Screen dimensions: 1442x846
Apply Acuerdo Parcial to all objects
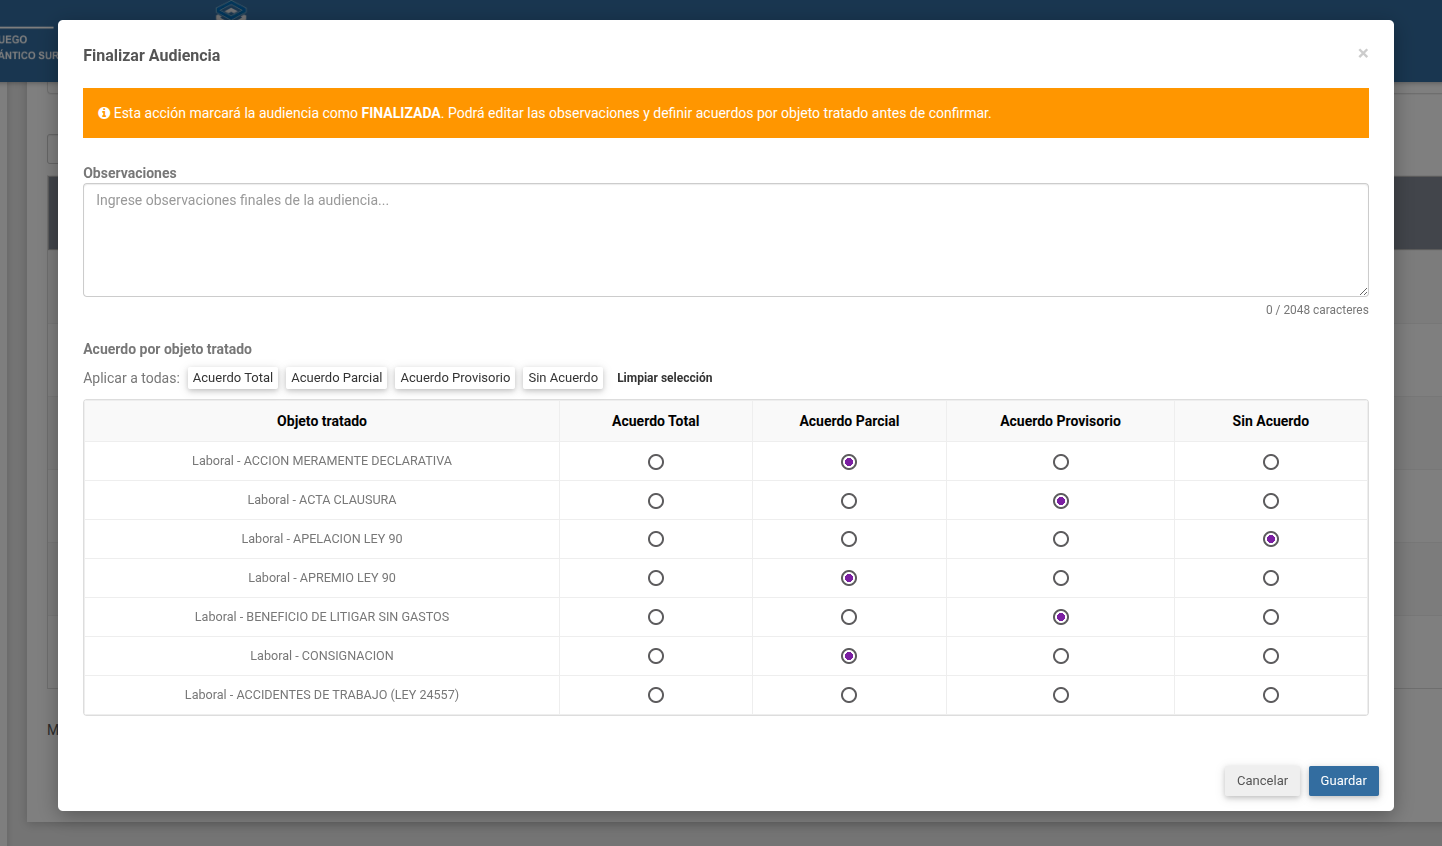337,378
